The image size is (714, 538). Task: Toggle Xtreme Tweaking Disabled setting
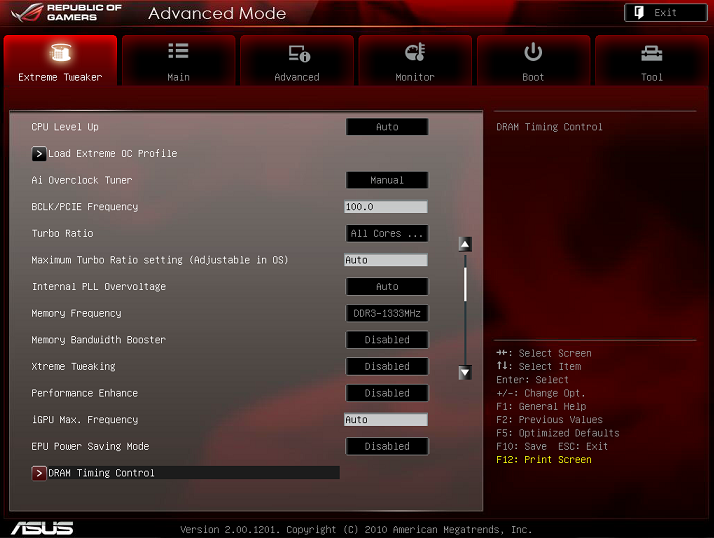pyautogui.click(x=387, y=367)
